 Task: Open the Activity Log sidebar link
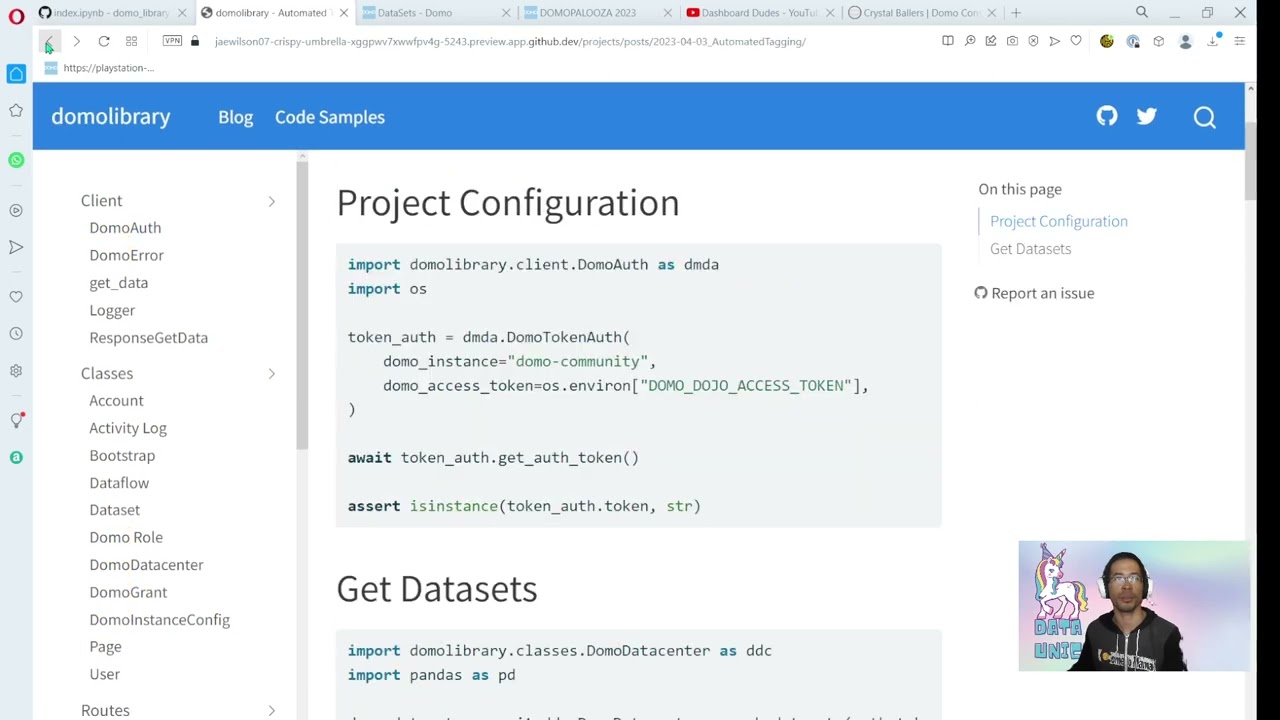128,428
